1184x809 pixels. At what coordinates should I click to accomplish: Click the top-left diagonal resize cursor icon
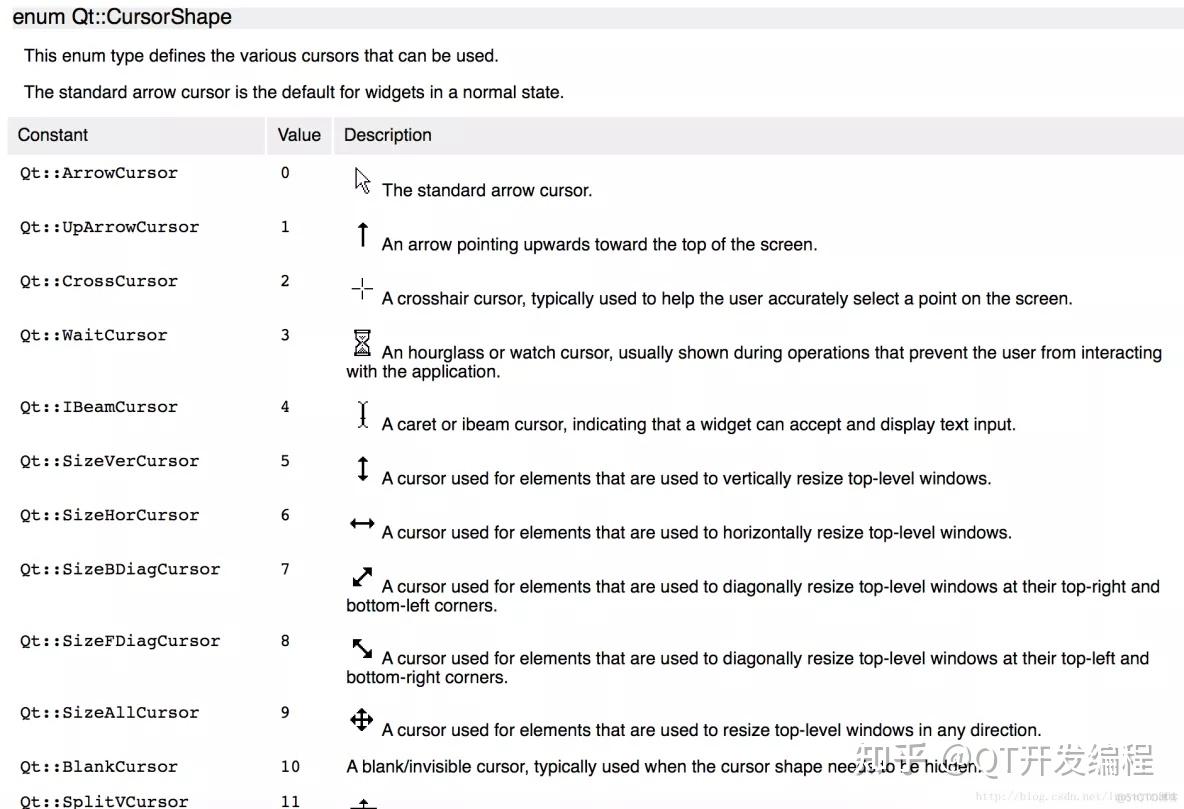362,649
